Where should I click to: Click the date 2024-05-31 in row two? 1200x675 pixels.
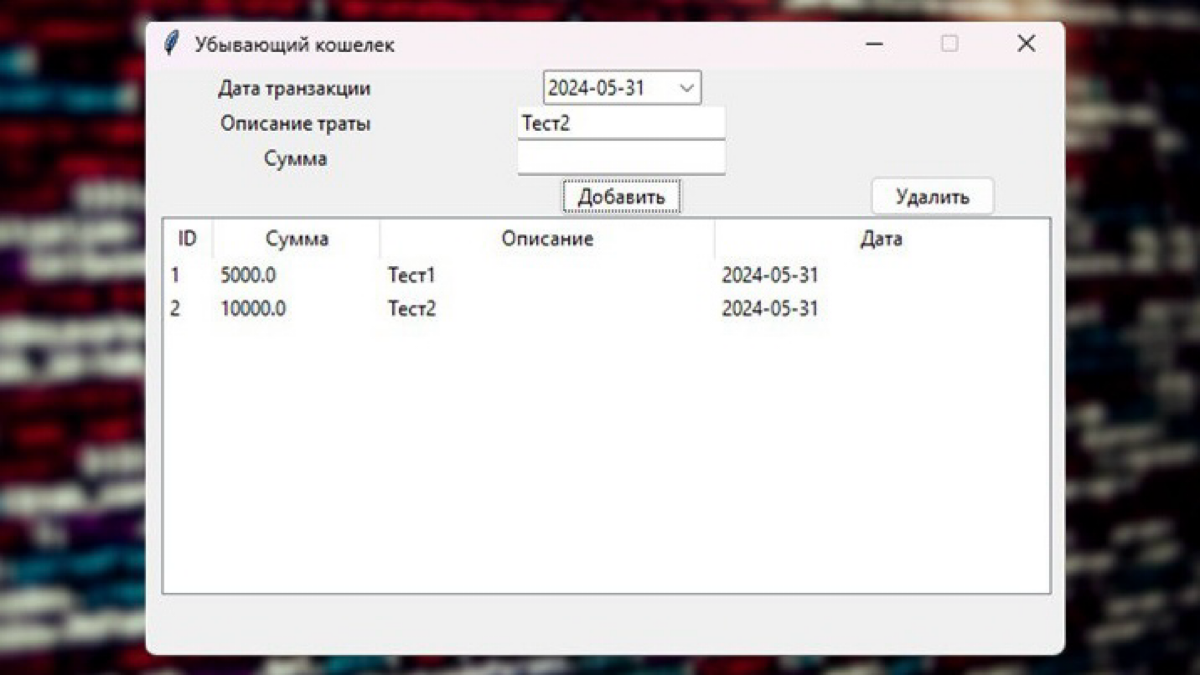[x=770, y=309]
